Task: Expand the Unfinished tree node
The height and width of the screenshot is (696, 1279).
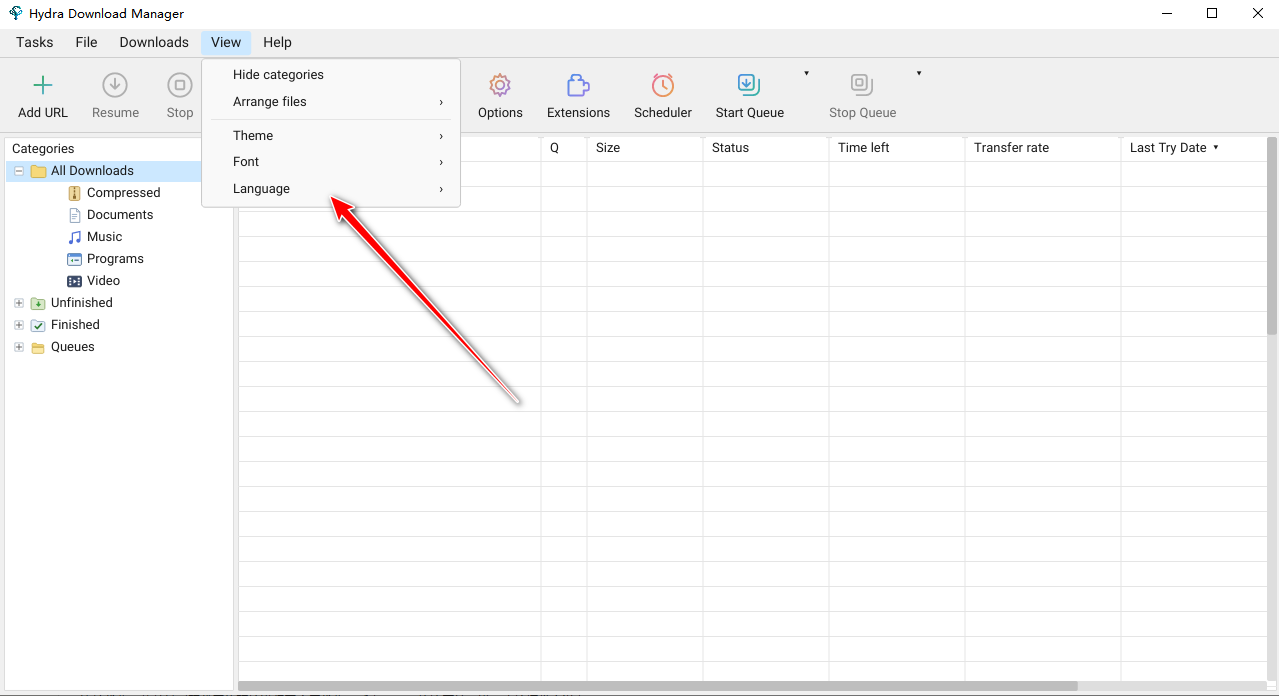Action: coord(18,303)
